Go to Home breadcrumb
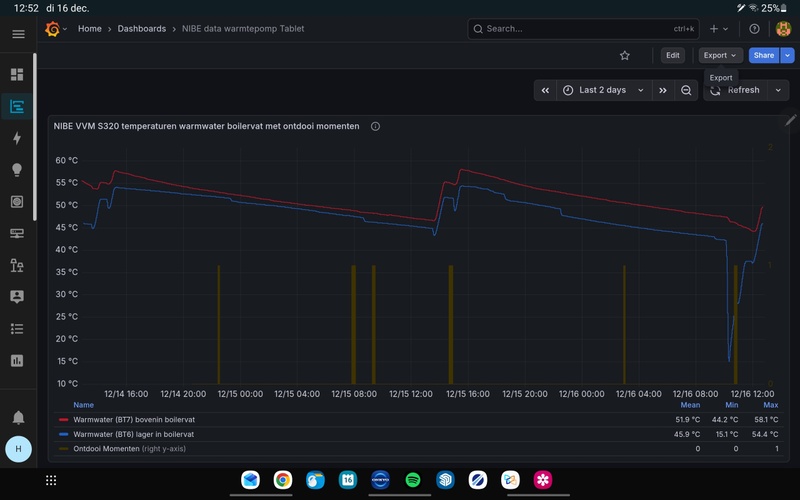 90,29
